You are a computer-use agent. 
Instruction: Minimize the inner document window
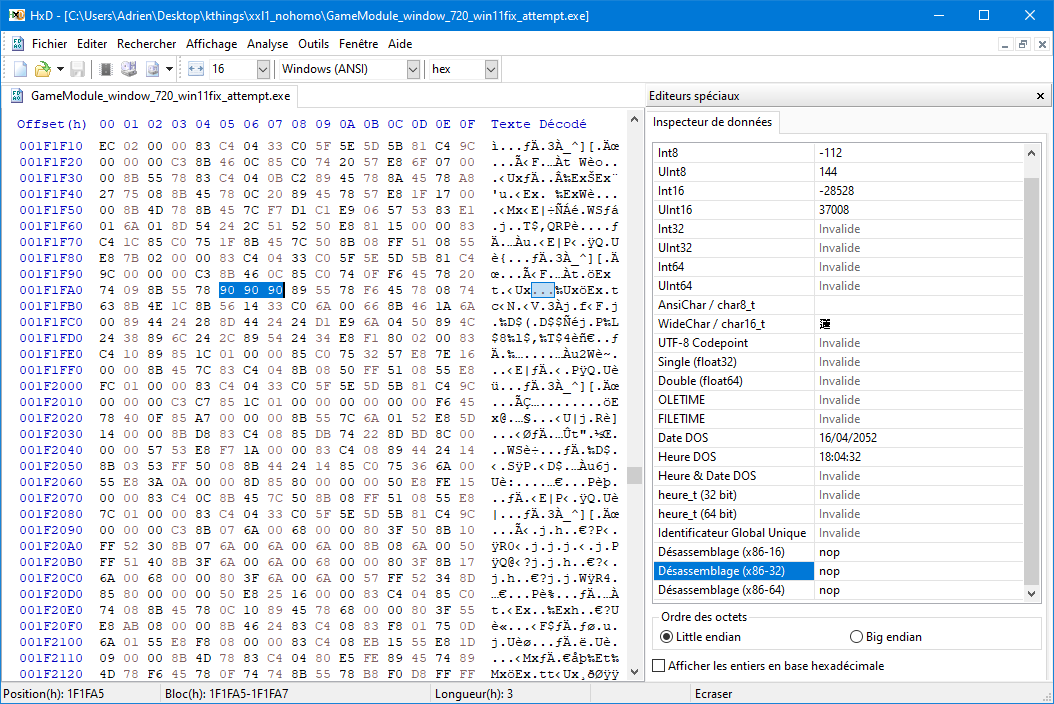tap(1005, 44)
